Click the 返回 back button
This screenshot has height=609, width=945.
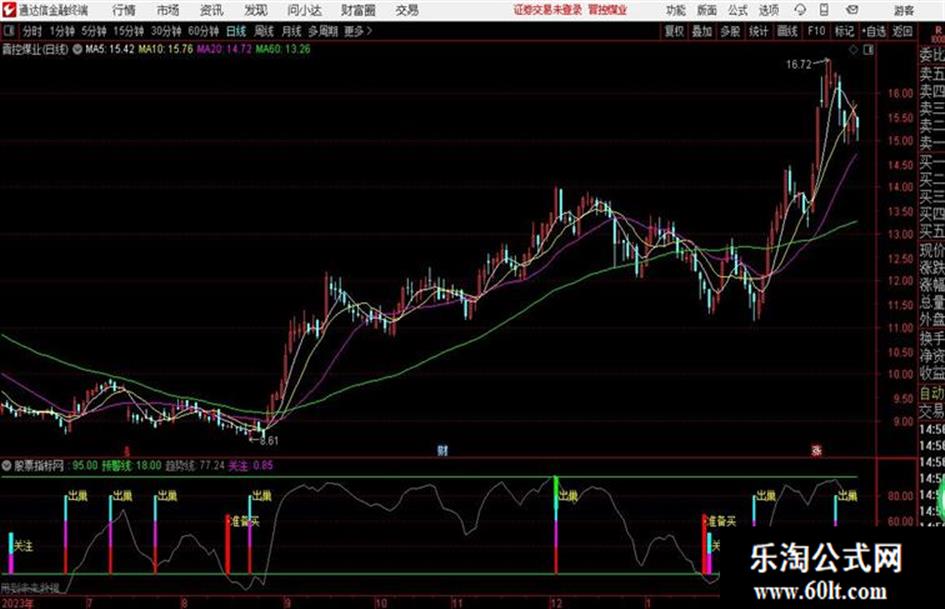(x=902, y=31)
